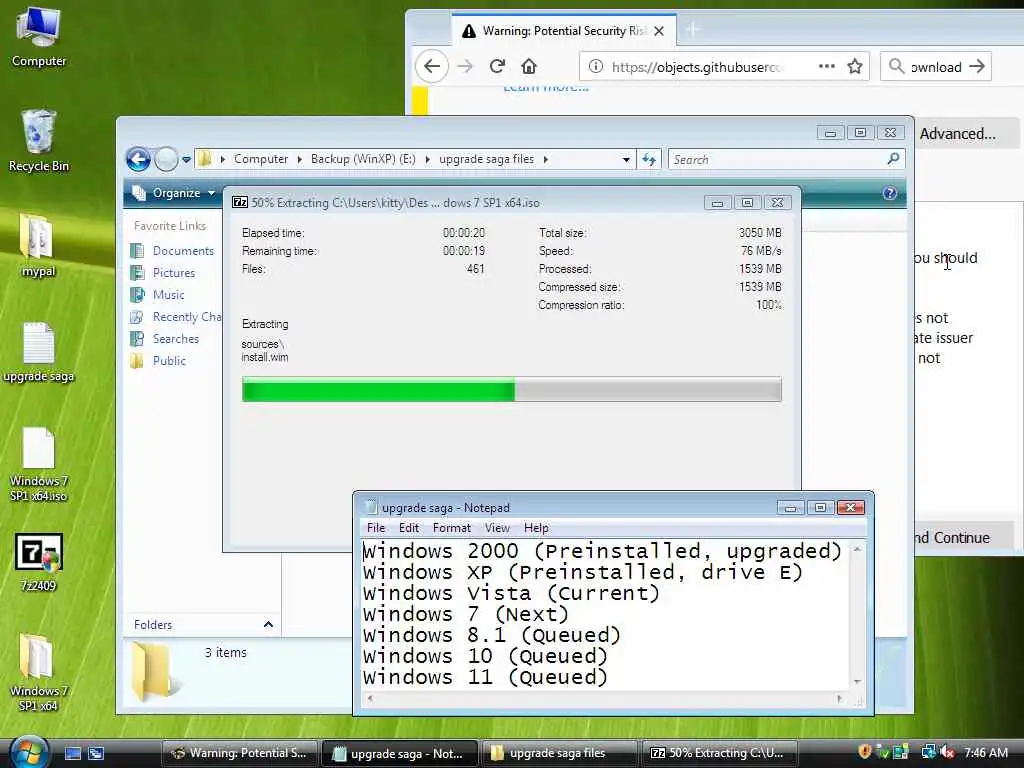Image resolution: width=1024 pixels, height=768 pixels.
Task: Refresh the Explorer folder view
Action: (x=649, y=159)
